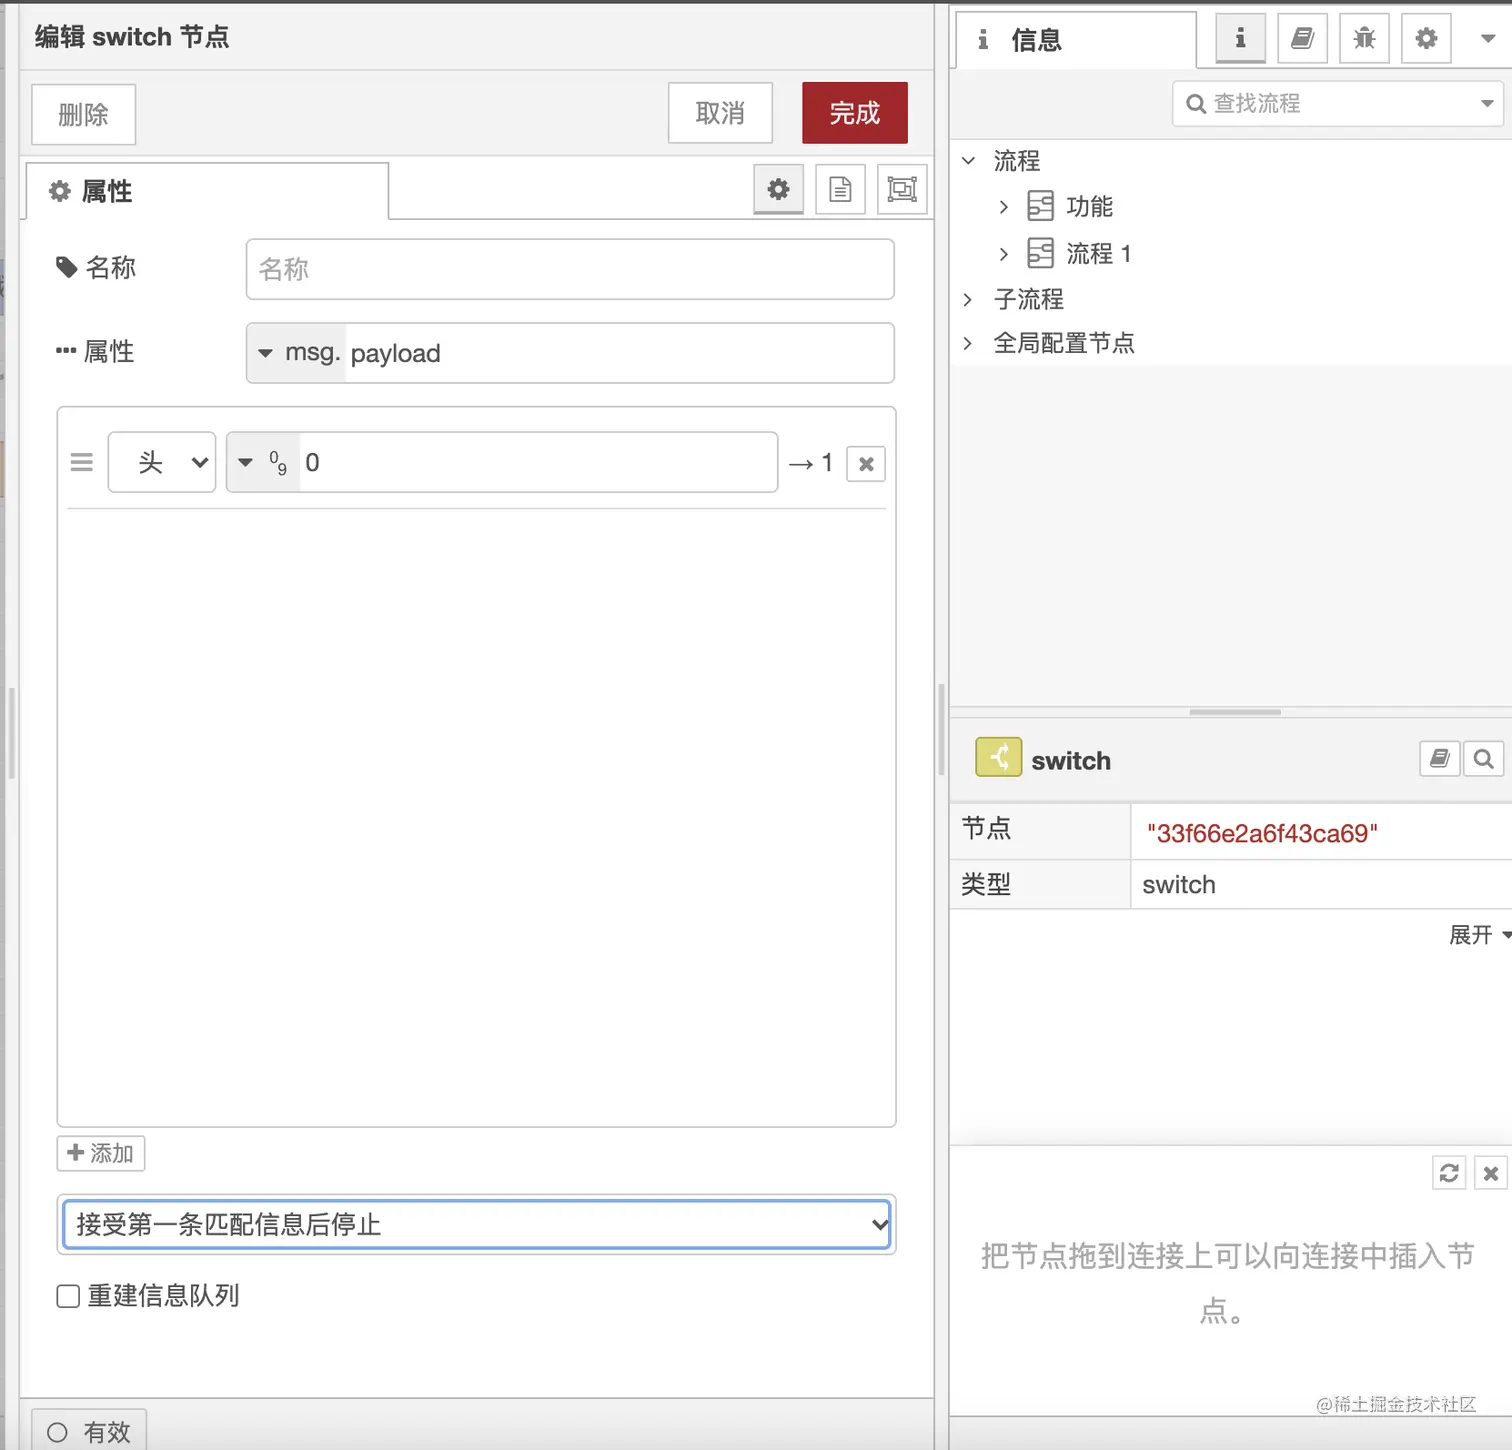Image resolution: width=1512 pixels, height=1450 pixels.
Task: Open node description document icon
Action: click(840, 189)
